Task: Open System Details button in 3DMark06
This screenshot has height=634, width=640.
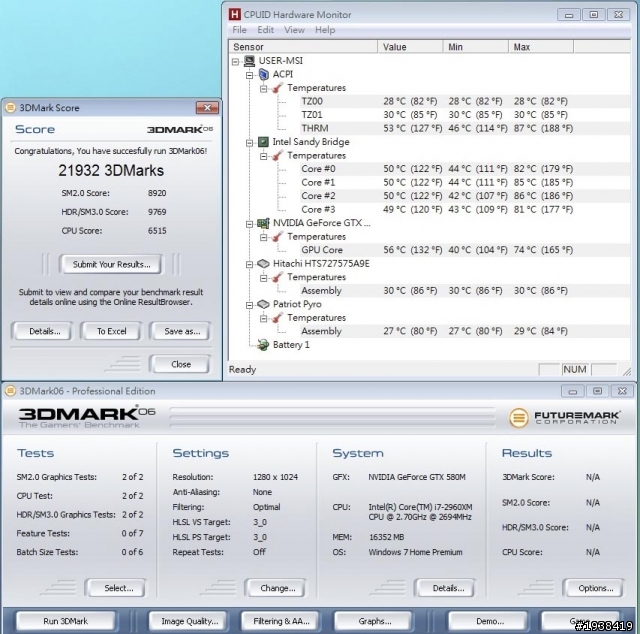Action: click(447, 588)
